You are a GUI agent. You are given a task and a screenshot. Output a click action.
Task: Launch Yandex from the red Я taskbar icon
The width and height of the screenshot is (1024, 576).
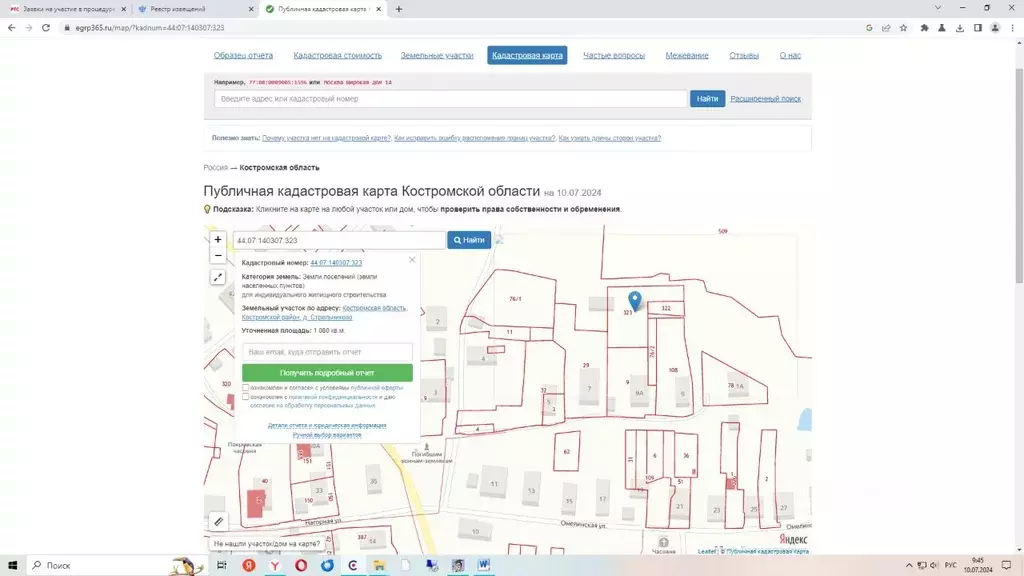pos(249,565)
